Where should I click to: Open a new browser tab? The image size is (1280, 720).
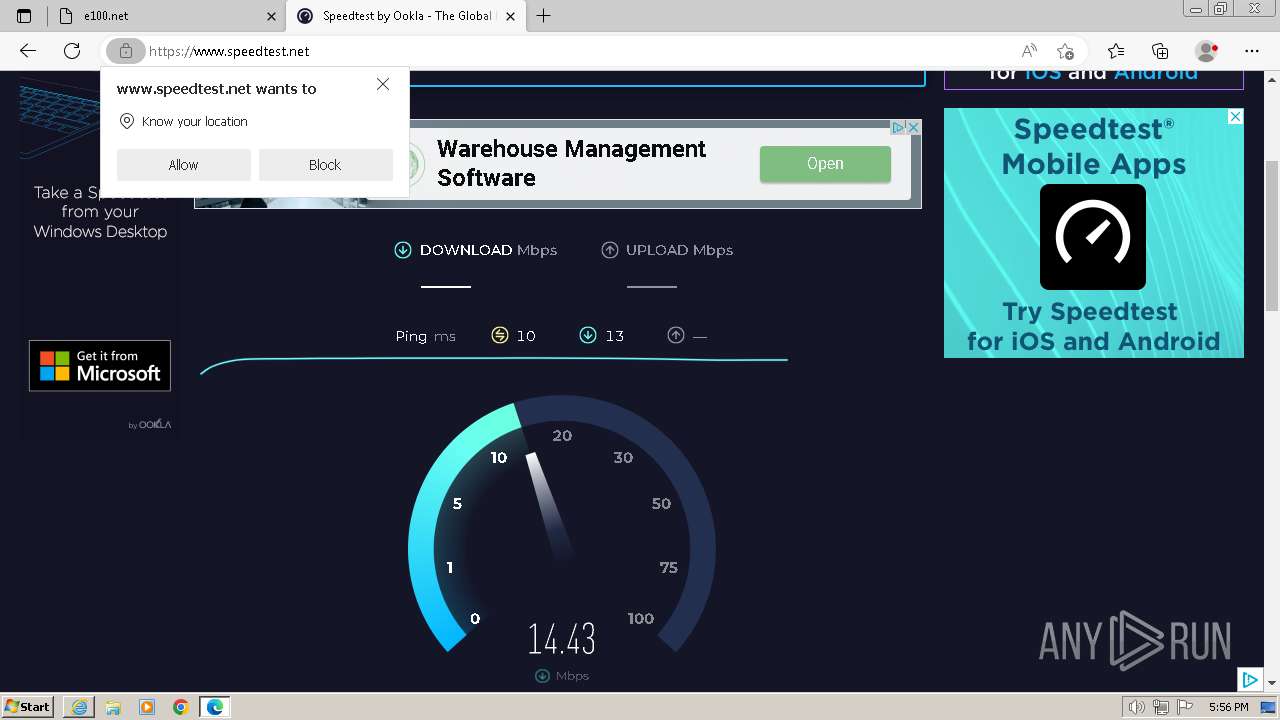(543, 16)
